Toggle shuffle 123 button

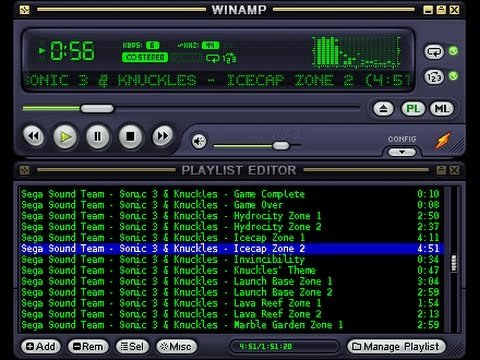[x=434, y=77]
